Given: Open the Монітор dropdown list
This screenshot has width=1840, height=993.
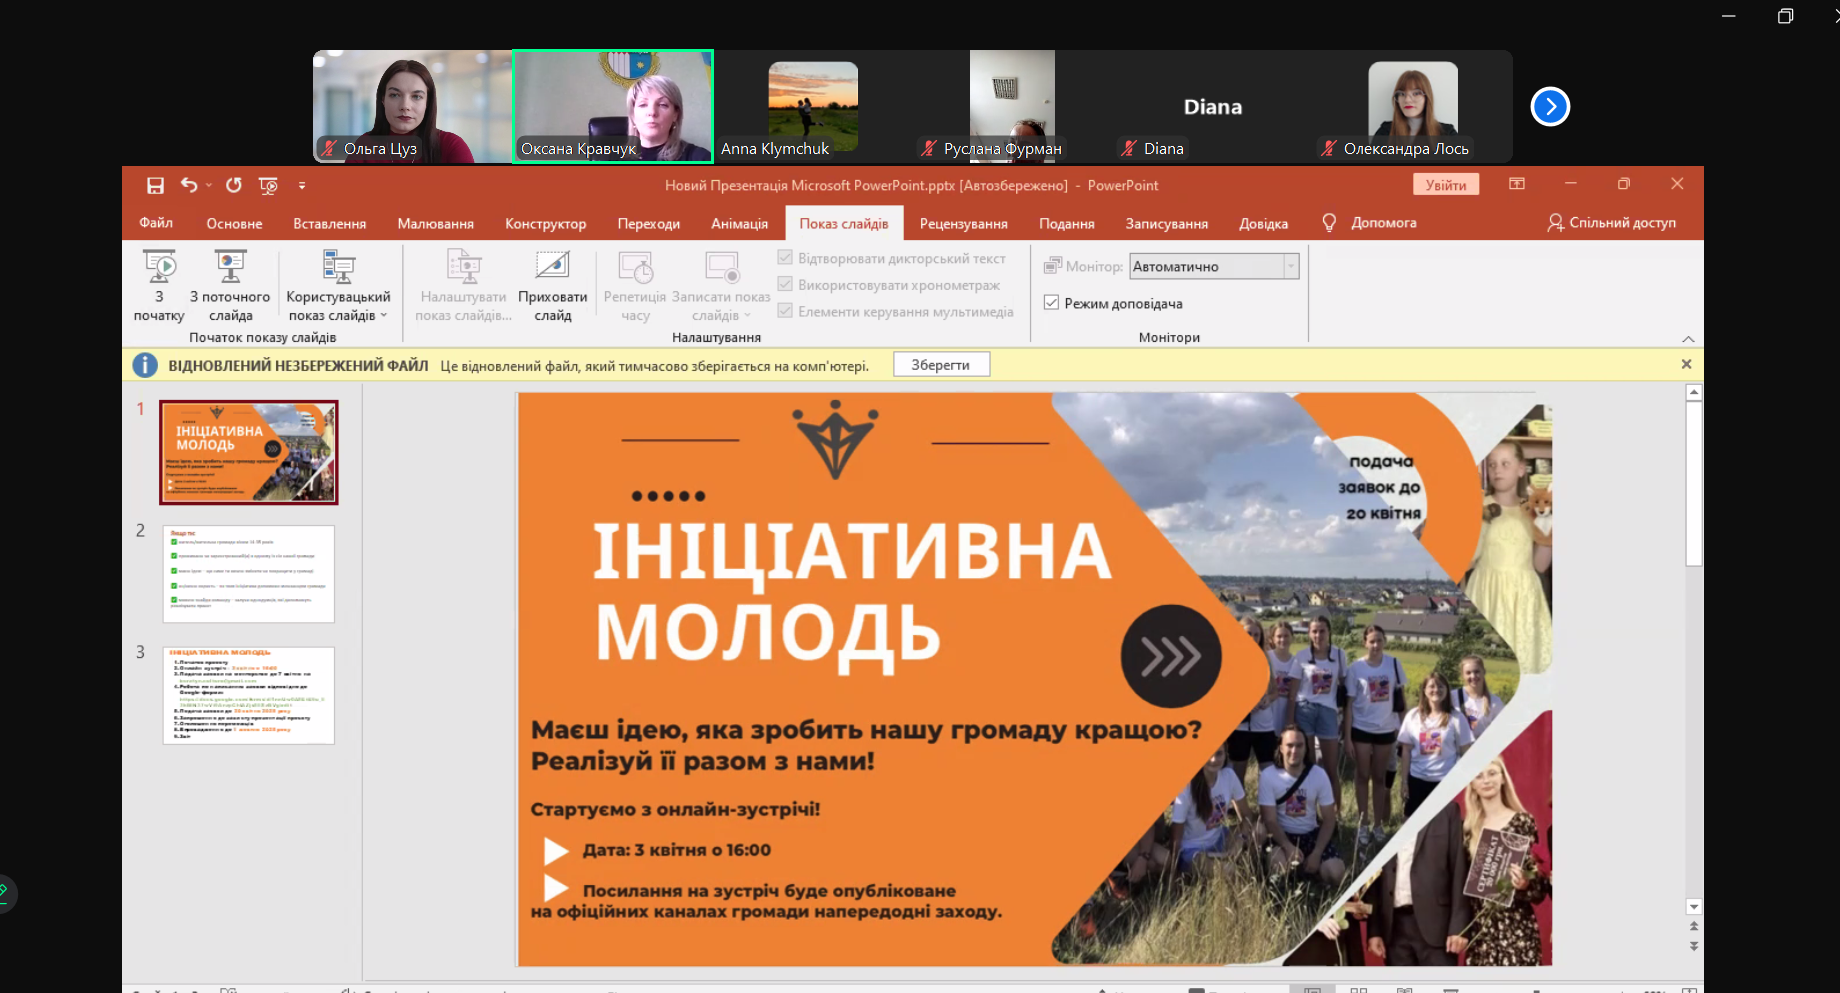Looking at the screenshot, I should click(1290, 266).
